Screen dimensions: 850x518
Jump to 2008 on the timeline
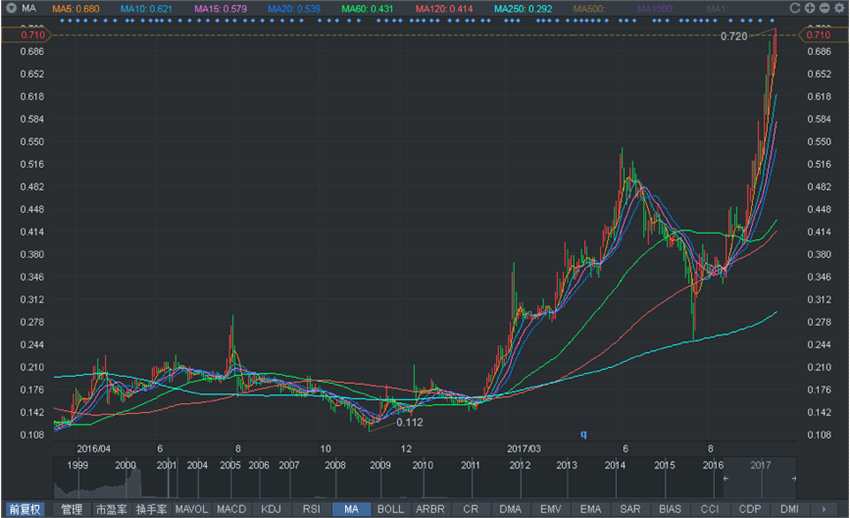(335, 465)
